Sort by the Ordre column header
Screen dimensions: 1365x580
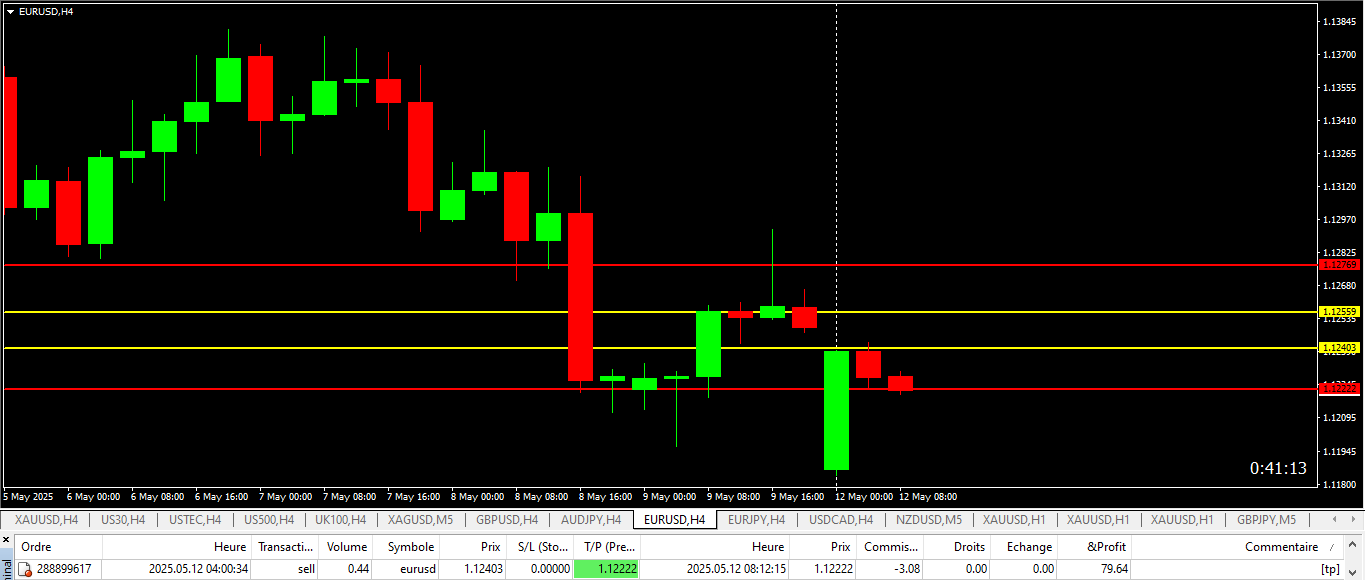point(58,547)
